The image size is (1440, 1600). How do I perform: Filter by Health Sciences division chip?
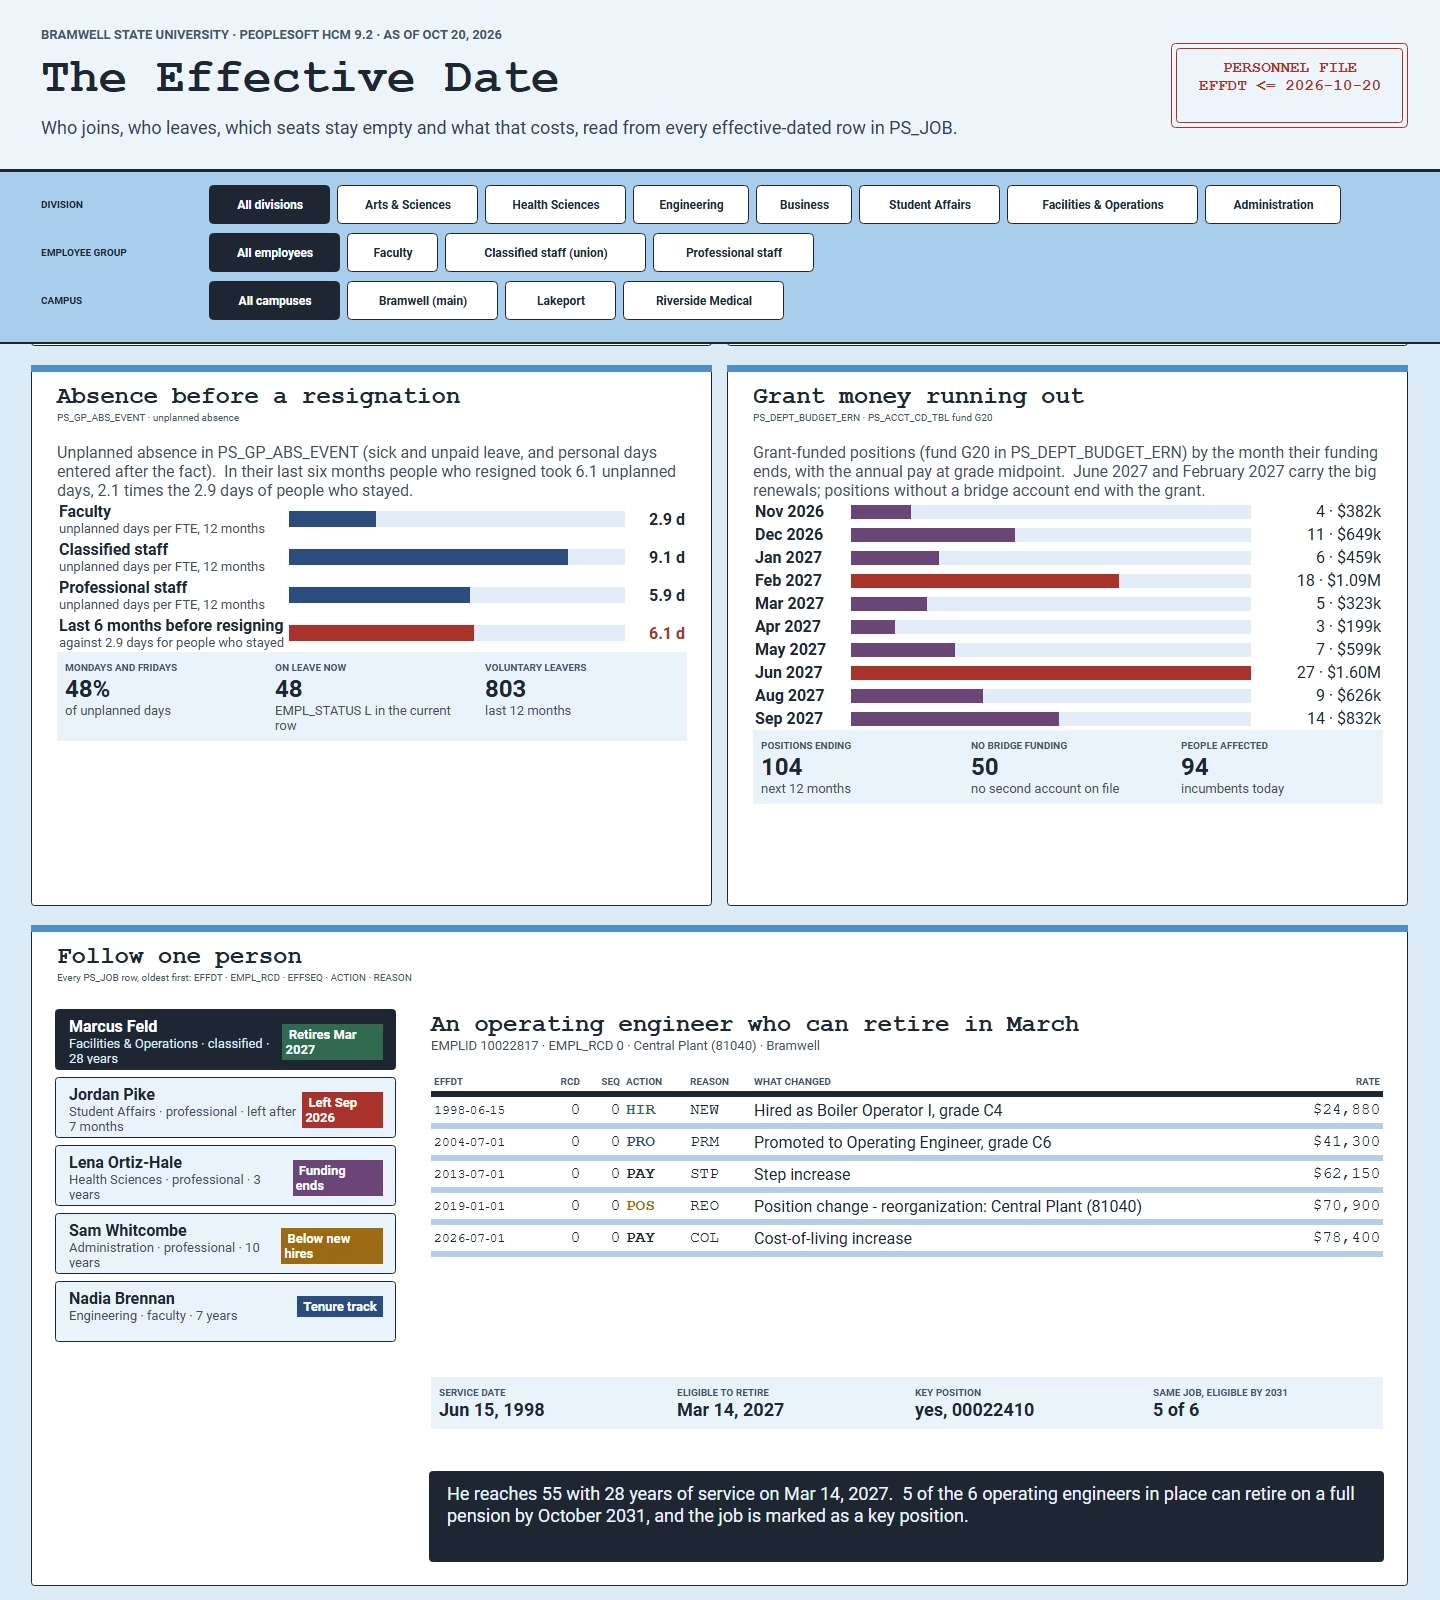pyautogui.click(x=555, y=205)
